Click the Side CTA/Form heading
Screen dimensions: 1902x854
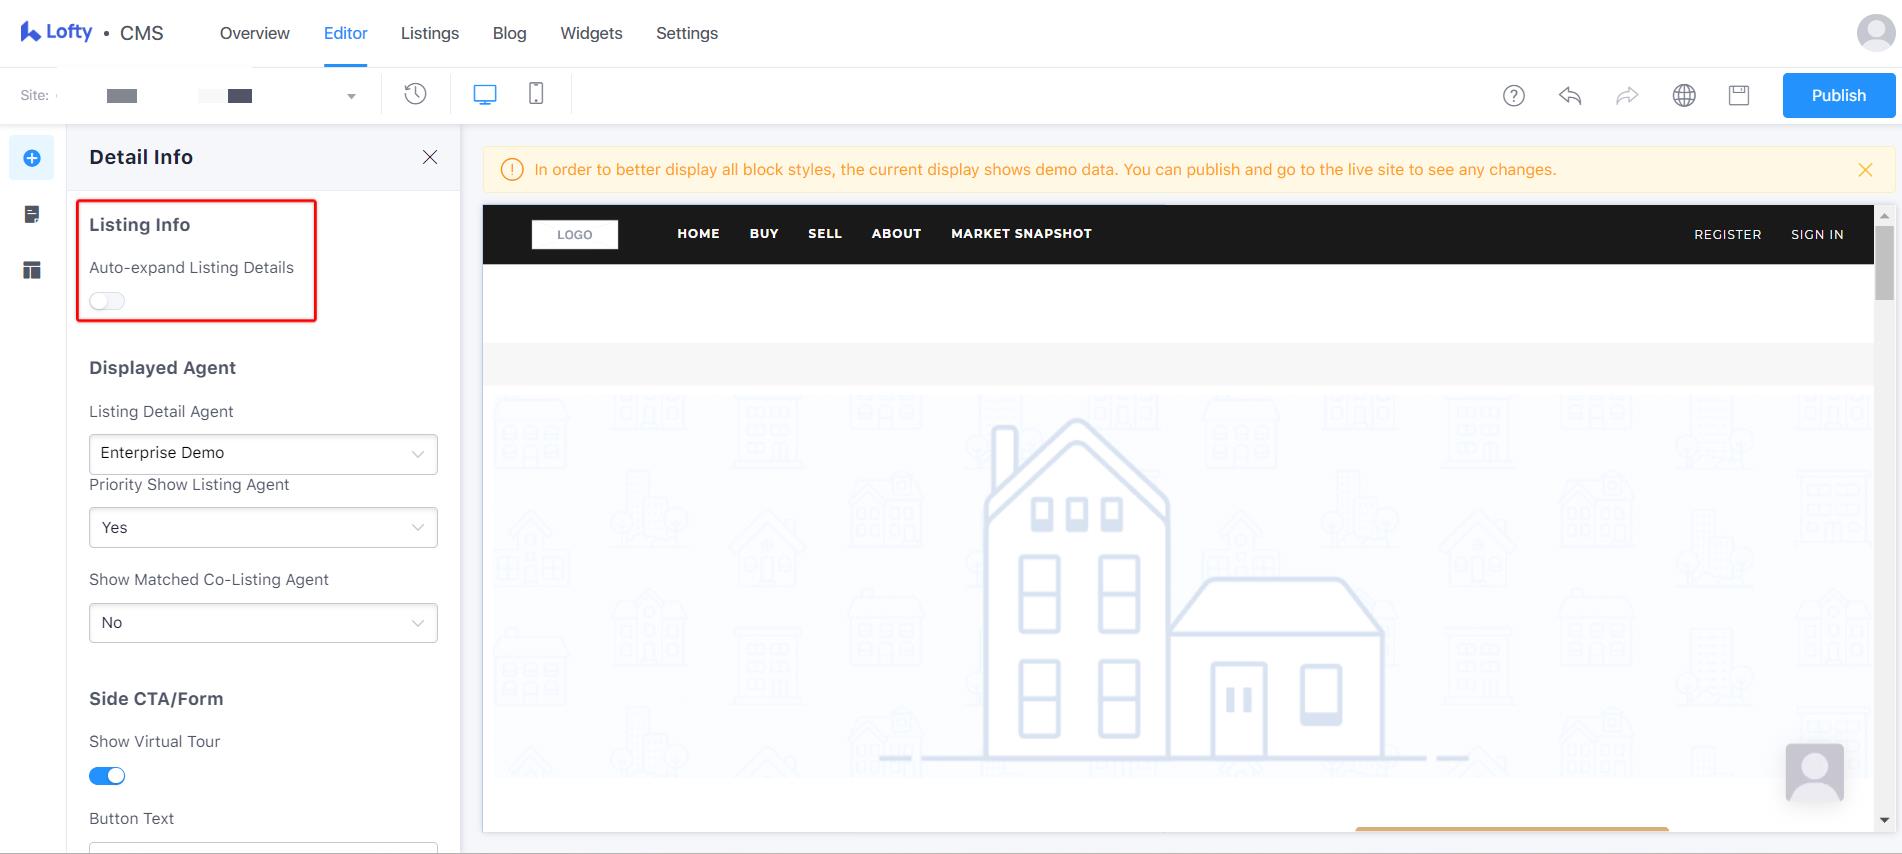pos(156,699)
